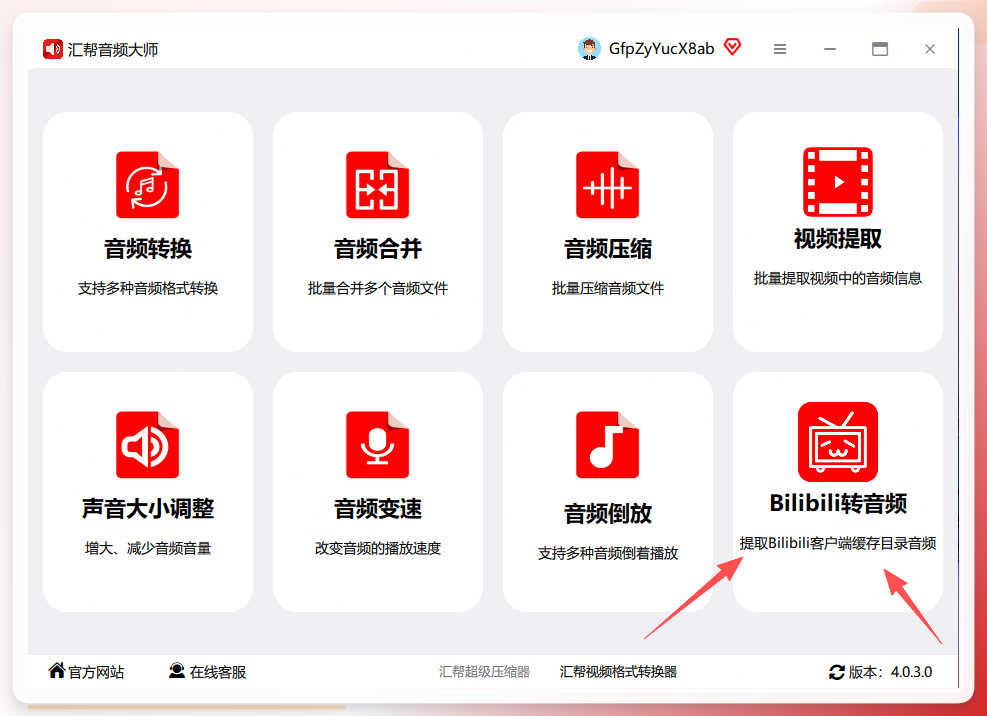Open the 音频变速 microphone icon

[378, 445]
